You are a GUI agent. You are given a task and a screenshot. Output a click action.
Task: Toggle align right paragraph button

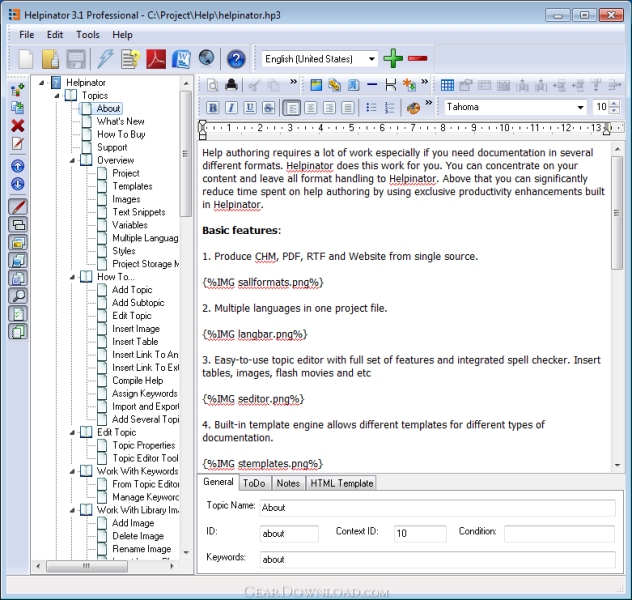point(329,108)
